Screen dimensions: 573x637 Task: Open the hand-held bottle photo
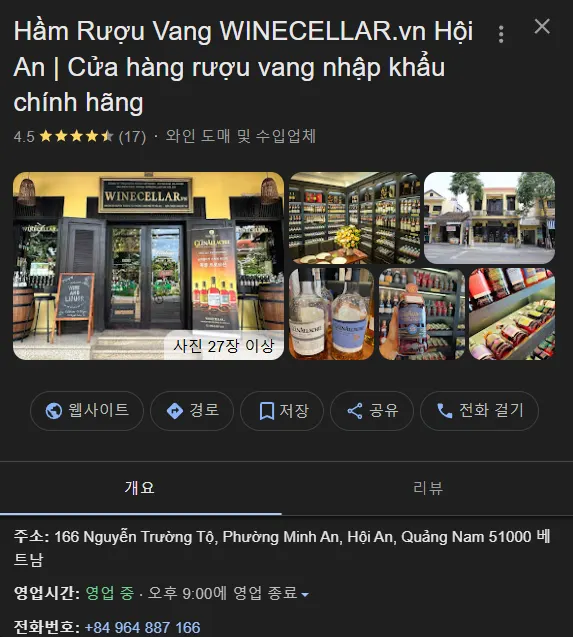click(x=422, y=314)
